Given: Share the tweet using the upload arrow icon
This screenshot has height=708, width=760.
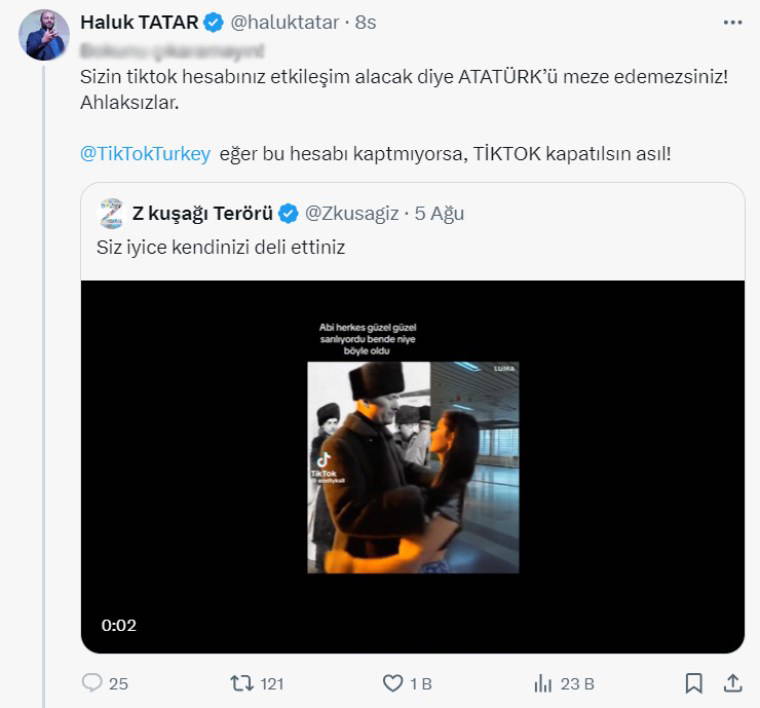Looking at the screenshot, I should (733, 684).
